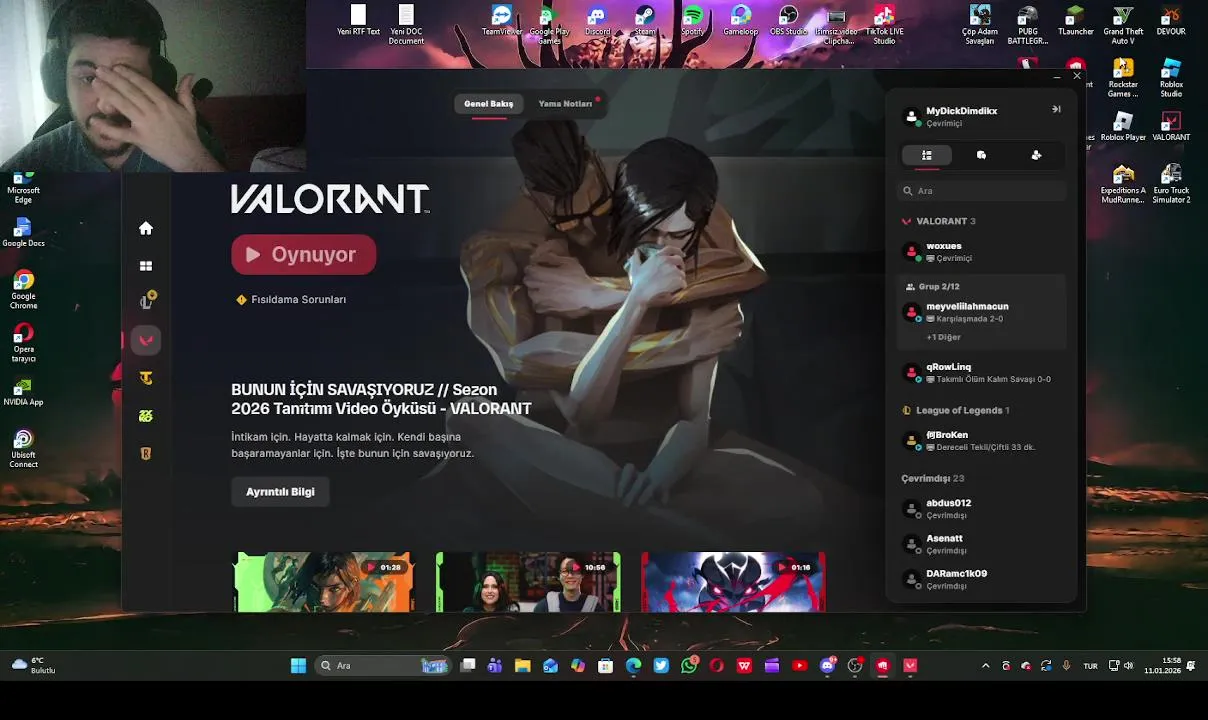Collapse the League of Legends 1 group

pos(955,410)
